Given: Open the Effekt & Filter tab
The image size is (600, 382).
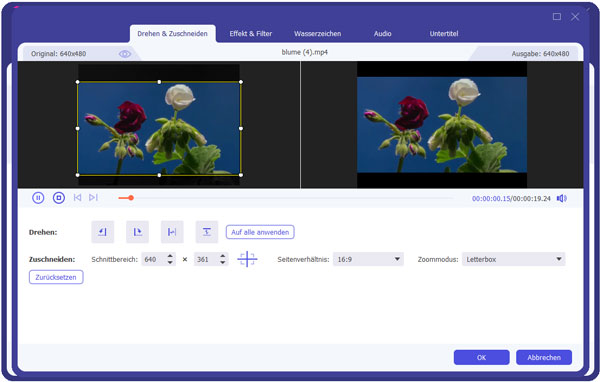Looking at the screenshot, I should (251, 34).
